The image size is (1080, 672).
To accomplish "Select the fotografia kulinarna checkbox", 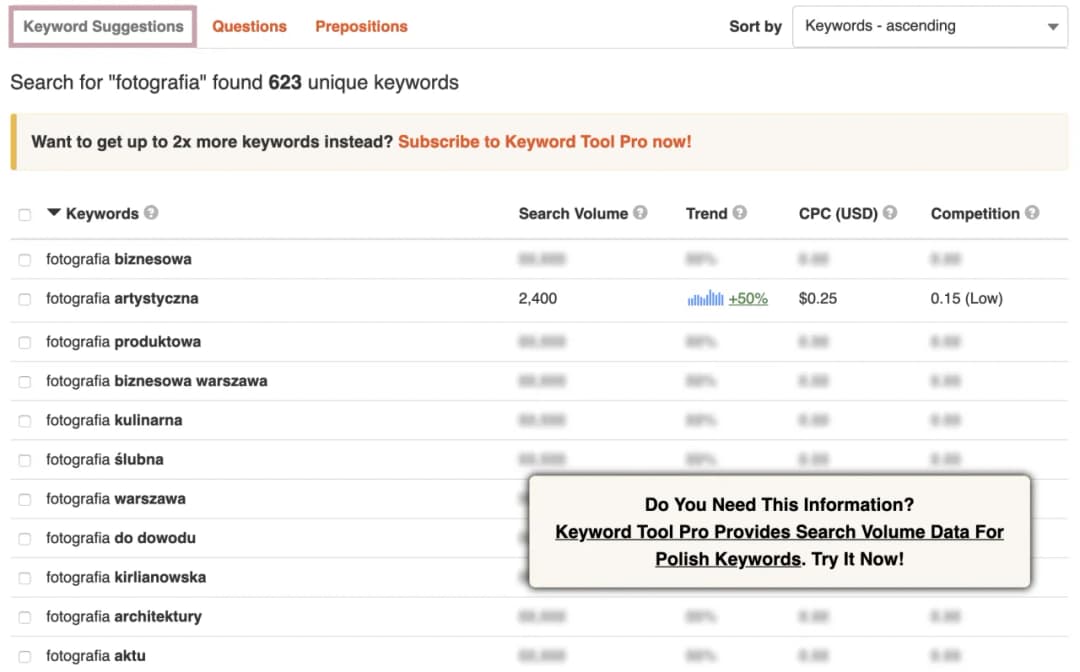I will pyautogui.click(x=25, y=421).
